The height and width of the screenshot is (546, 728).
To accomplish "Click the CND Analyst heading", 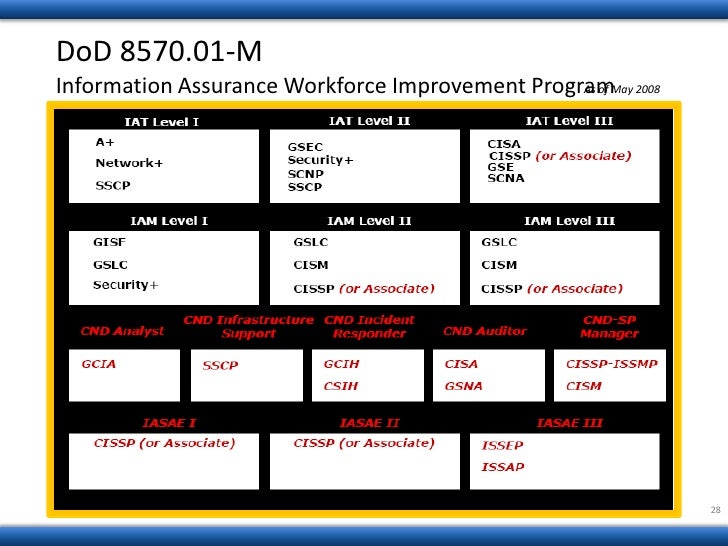I will [x=123, y=331].
